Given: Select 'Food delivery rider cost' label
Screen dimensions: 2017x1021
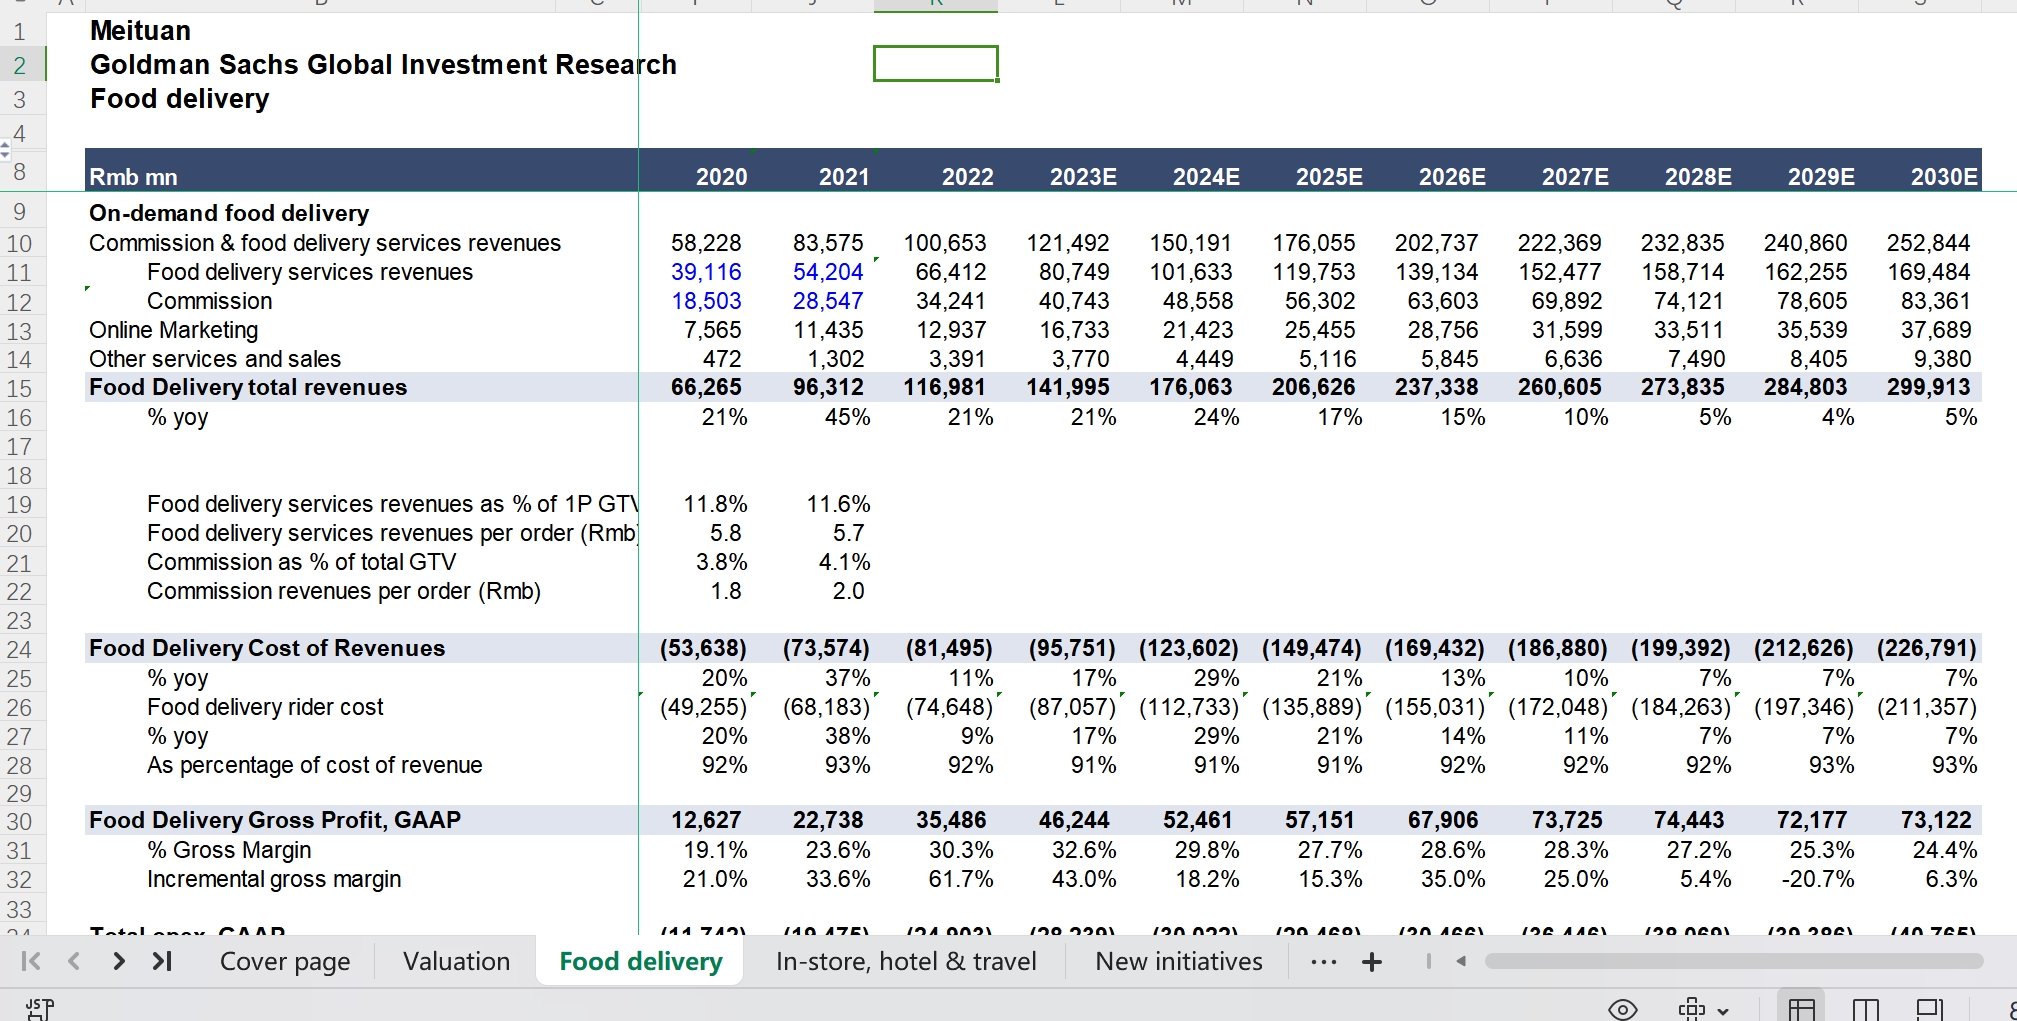Looking at the screenshot, I should click(x=265, y=707).
